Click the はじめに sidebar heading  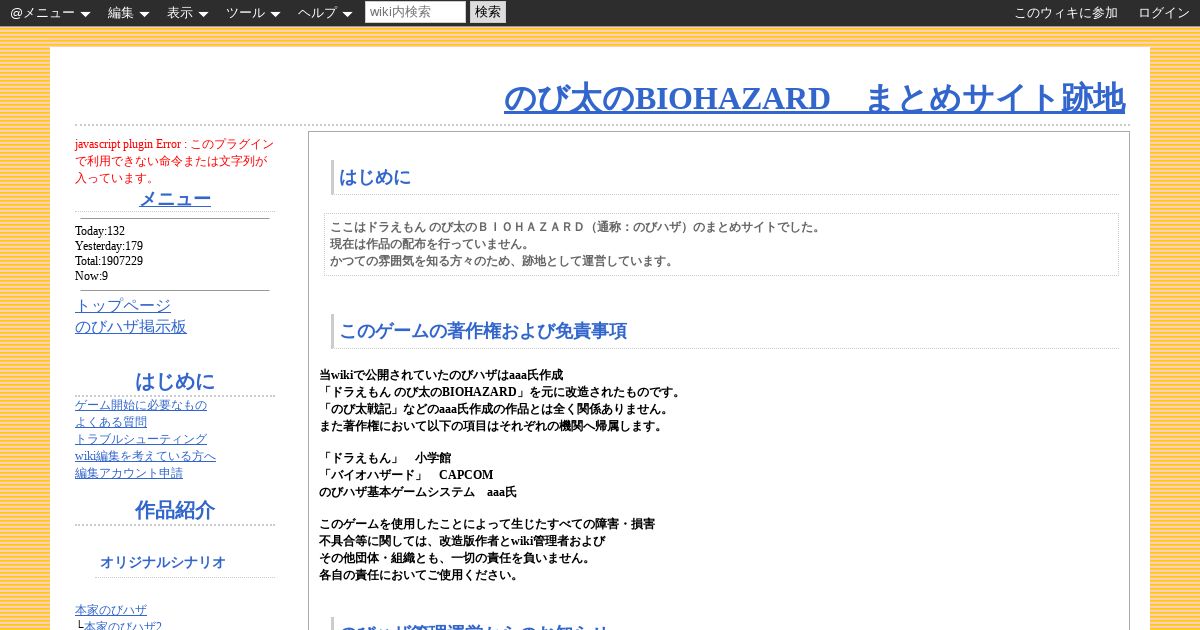pos(175,381)
